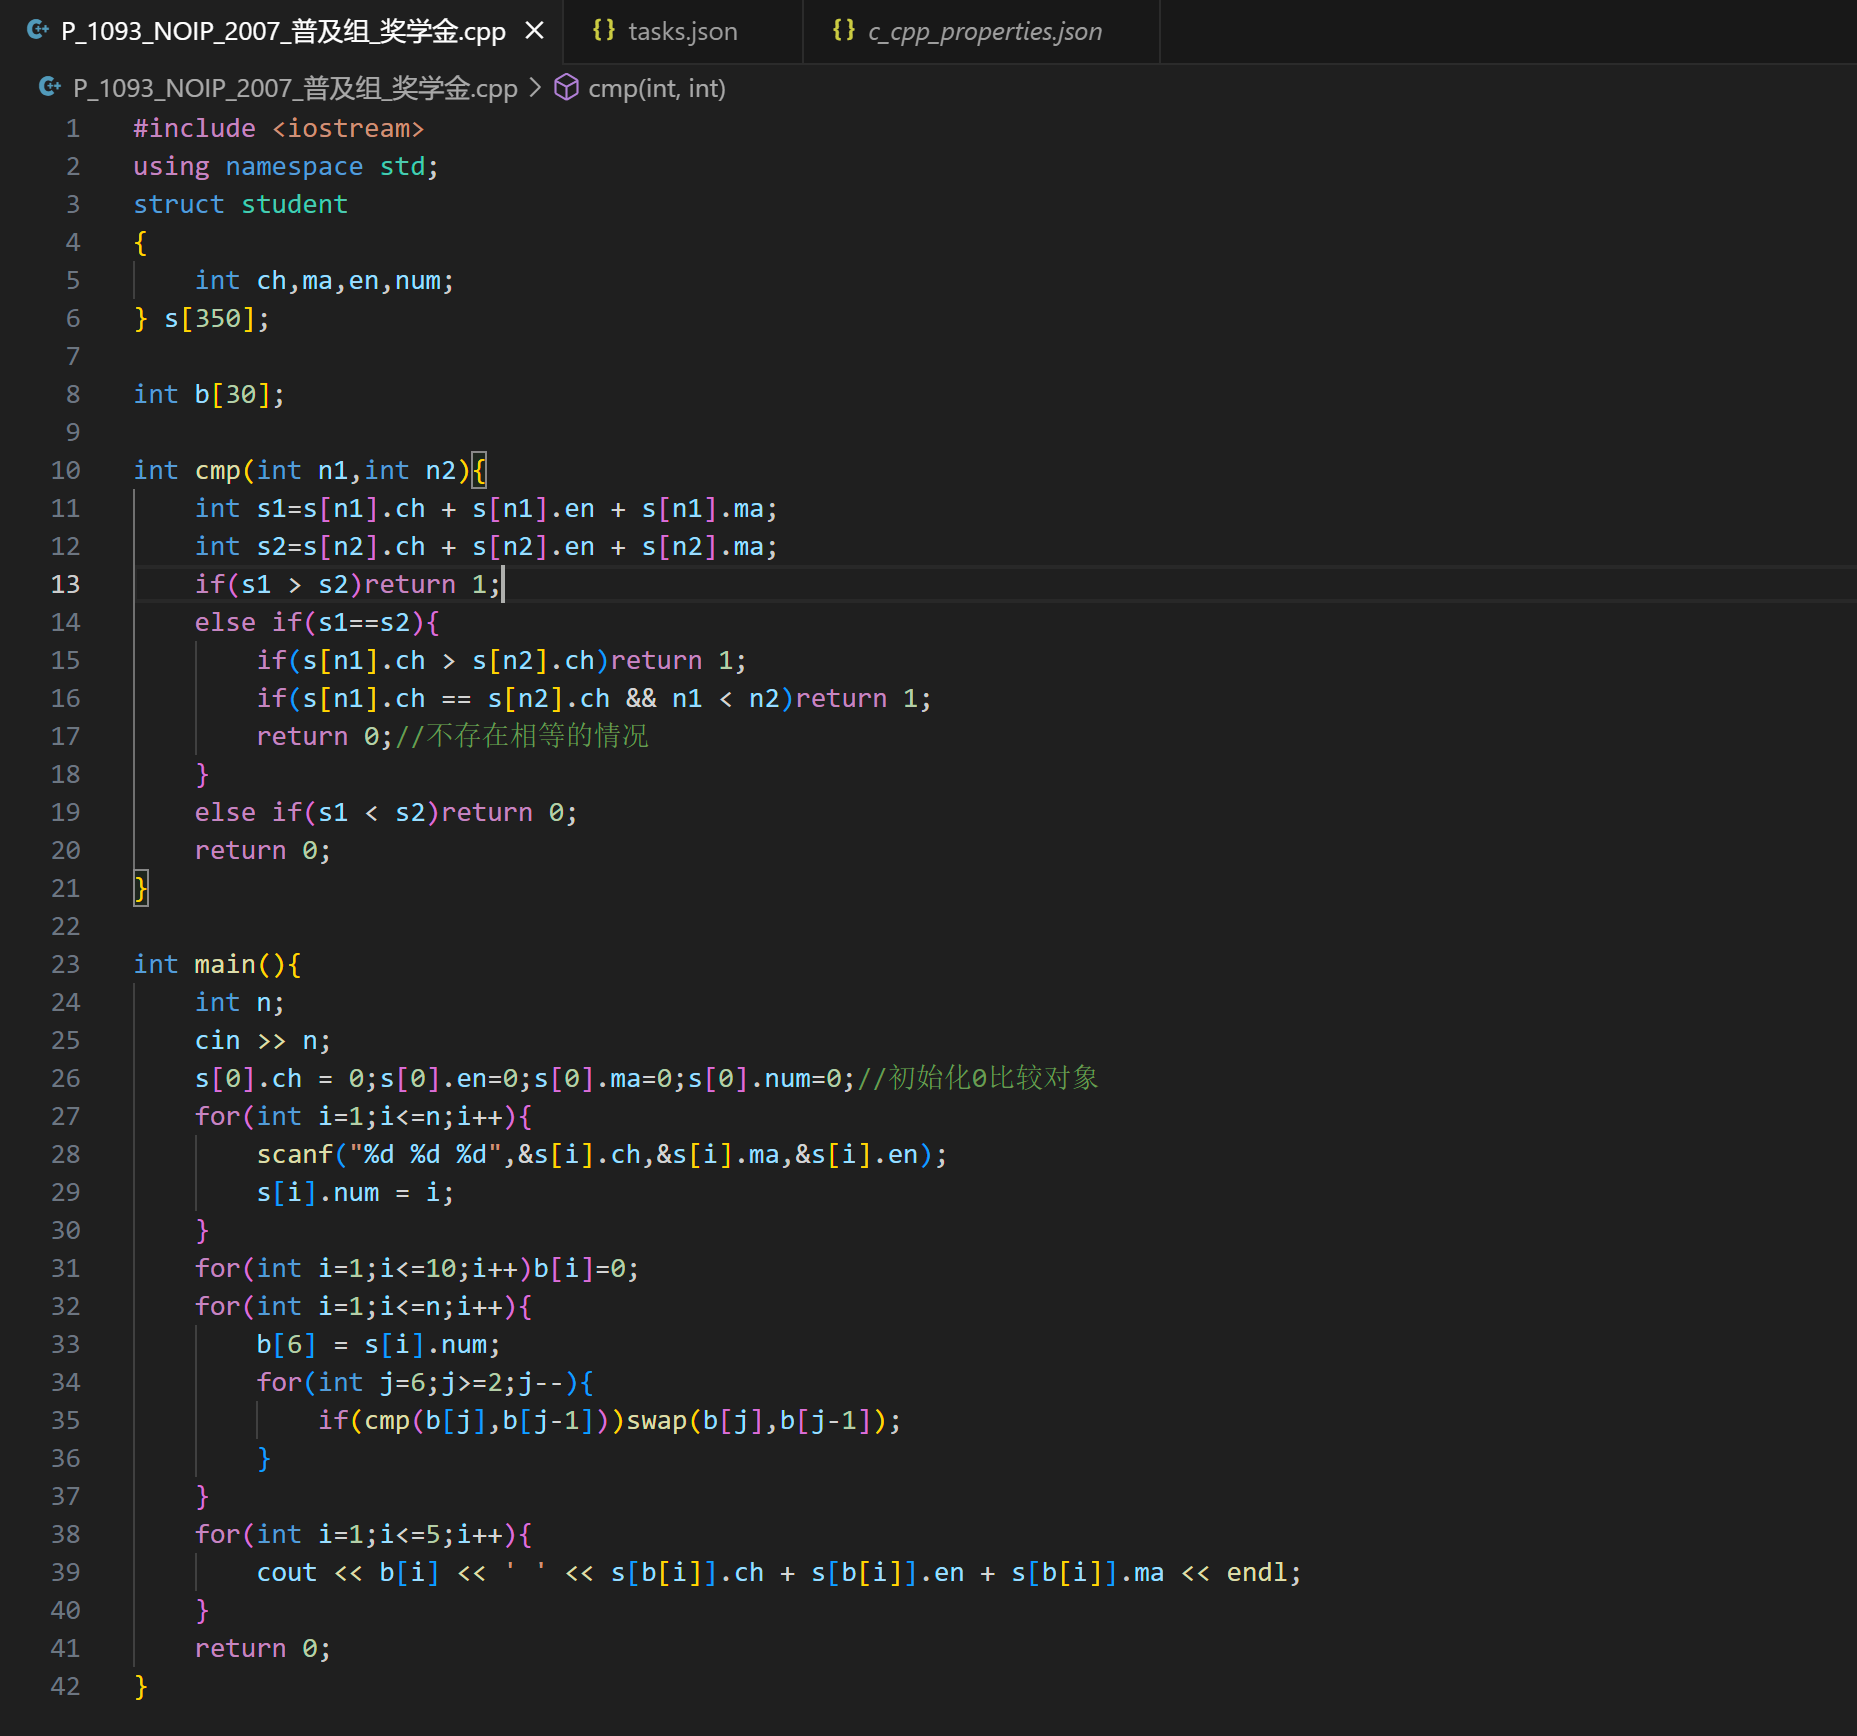Select line 13 via its line number

(x=65, y=584)
